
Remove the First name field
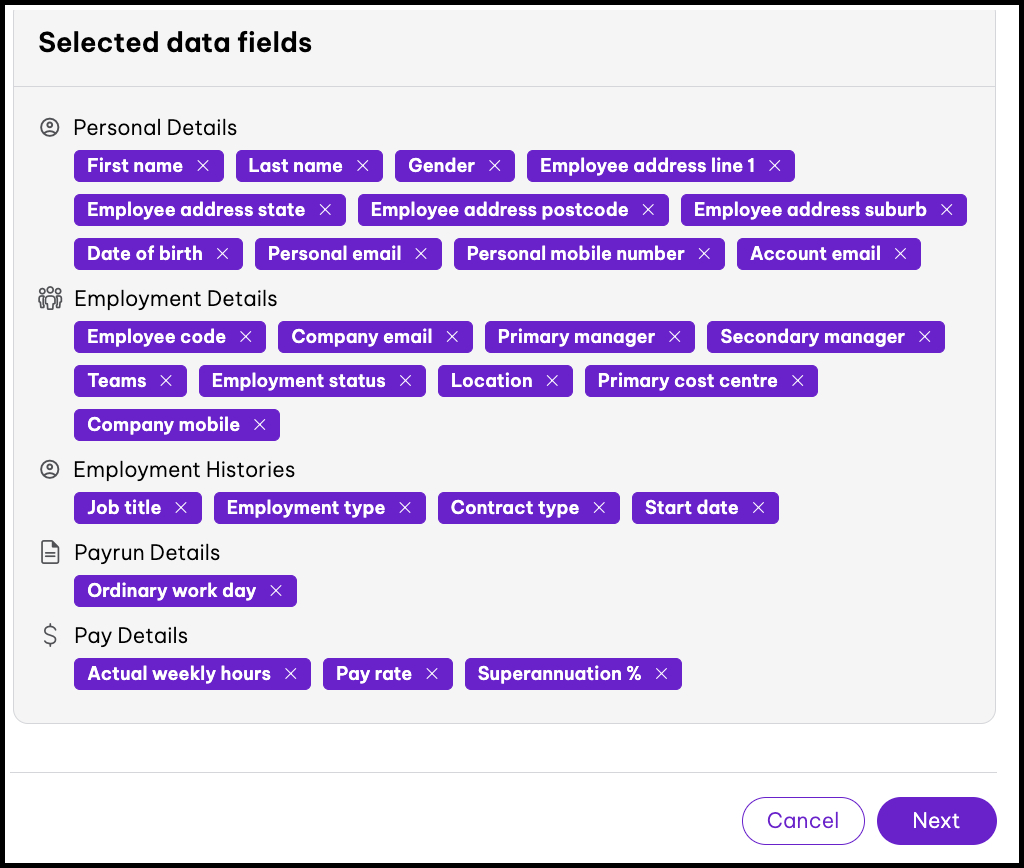coord(206,166)
